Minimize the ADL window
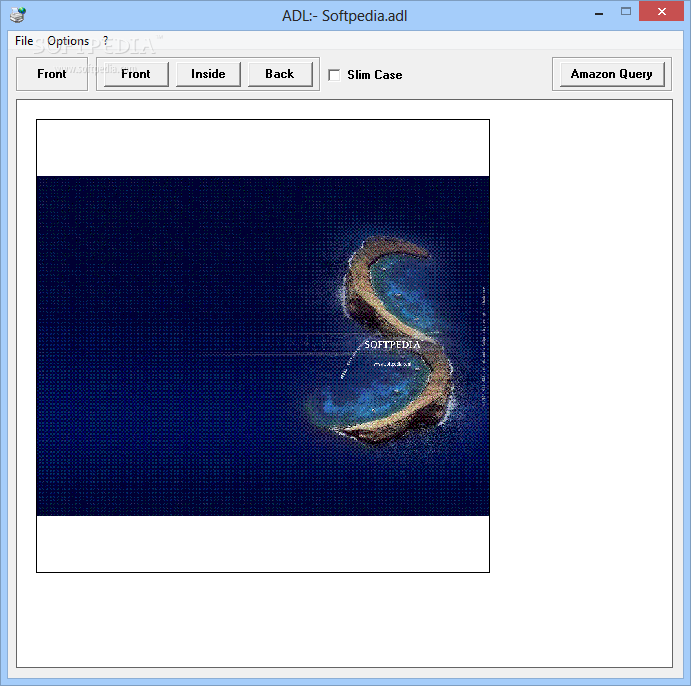 click(x=598, y=12)
